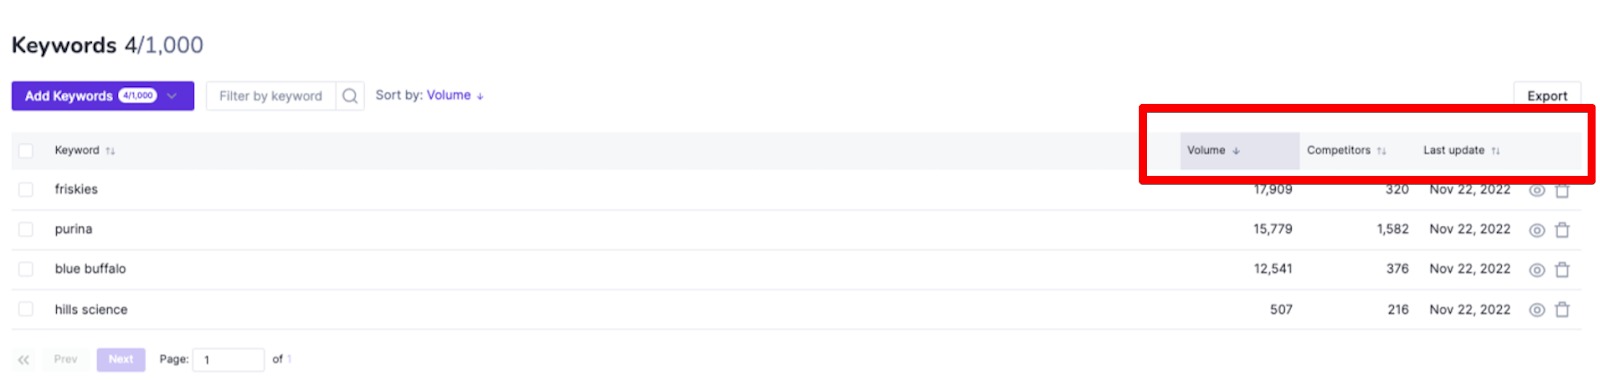This screenshot has width=1600, height=380.
Task: Check the select-all header checkbox
Action: coord(26,151)
